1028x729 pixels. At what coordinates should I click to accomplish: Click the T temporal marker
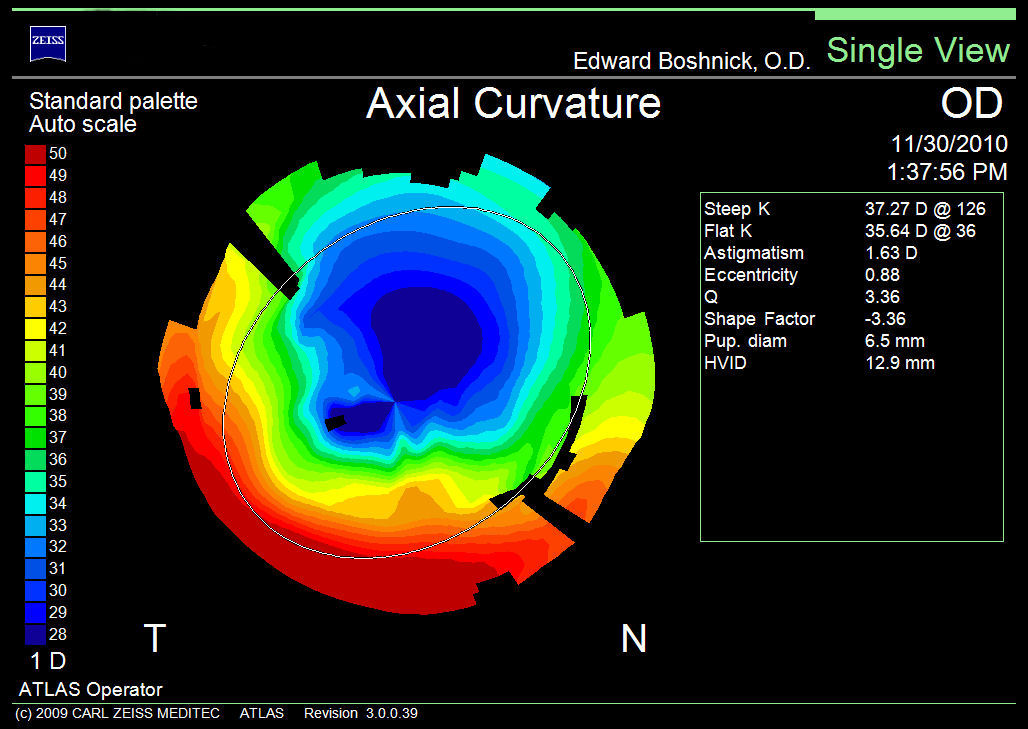(x=154, y=638)
